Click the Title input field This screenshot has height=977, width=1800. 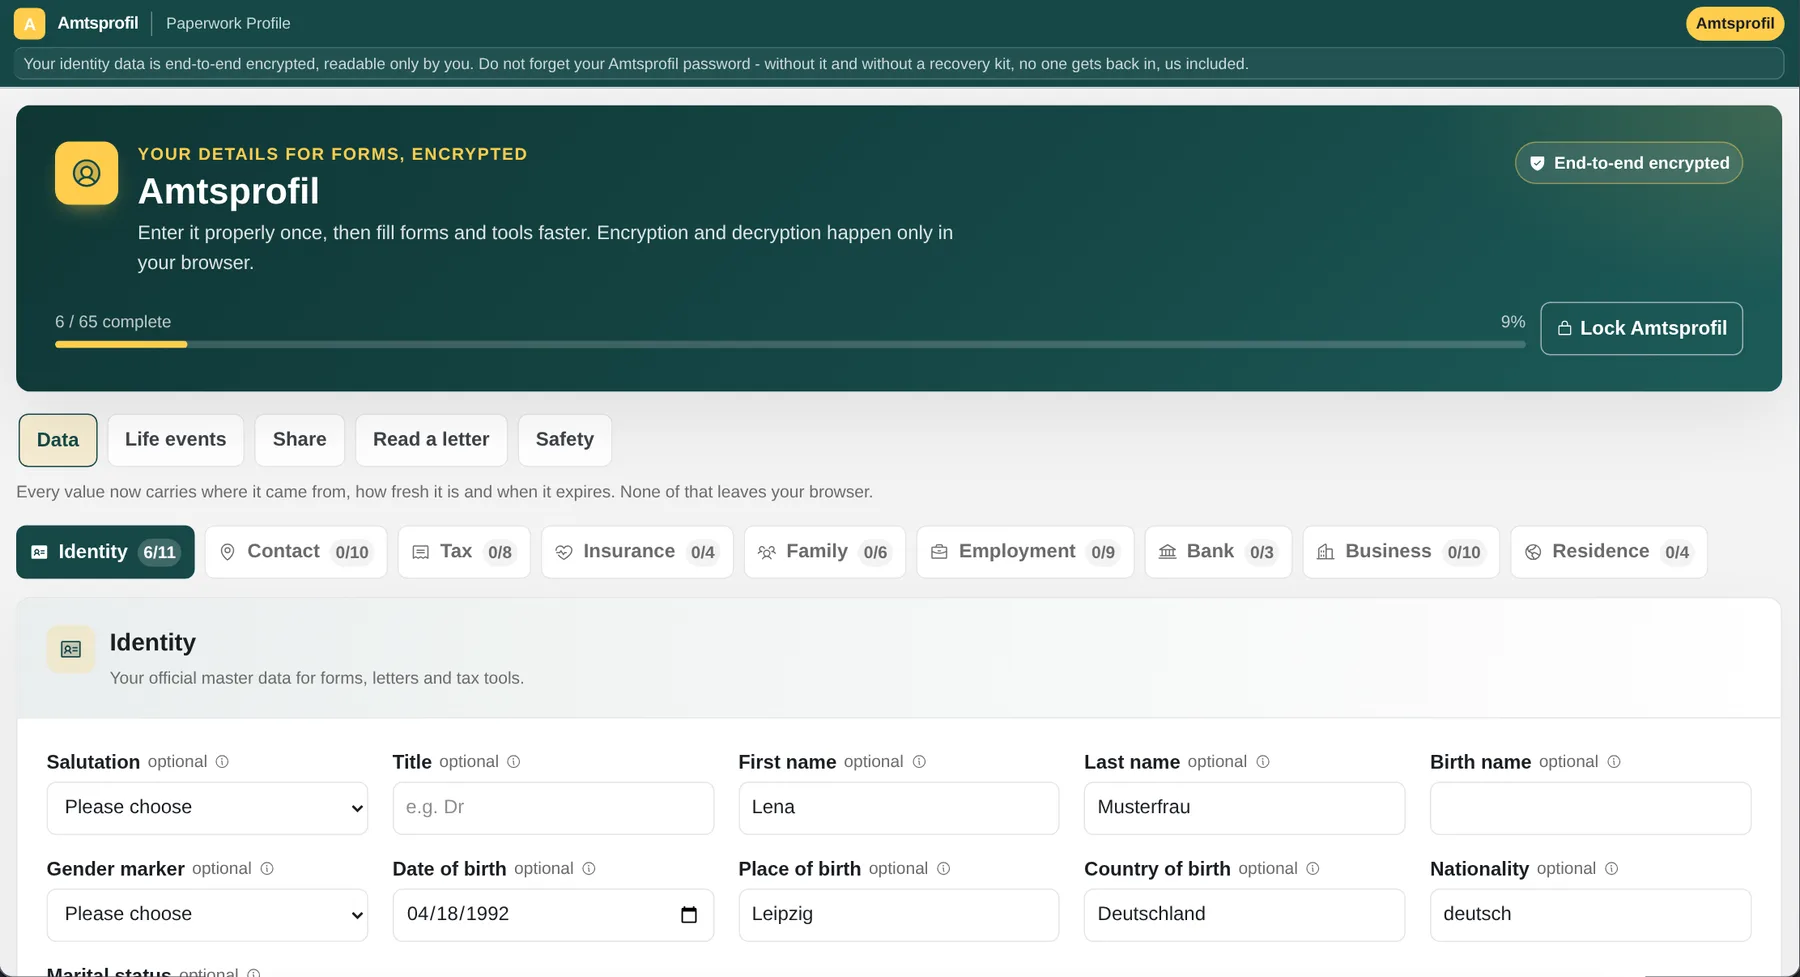(x=553, y=808)
